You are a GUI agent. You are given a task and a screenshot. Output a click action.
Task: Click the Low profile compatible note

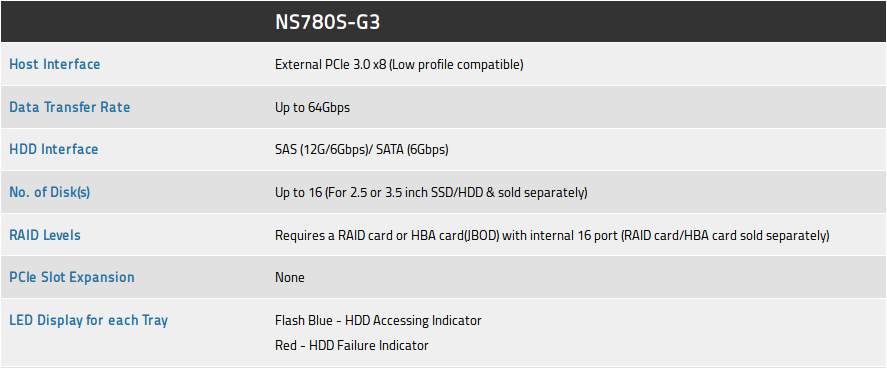[x=457, y=64]
